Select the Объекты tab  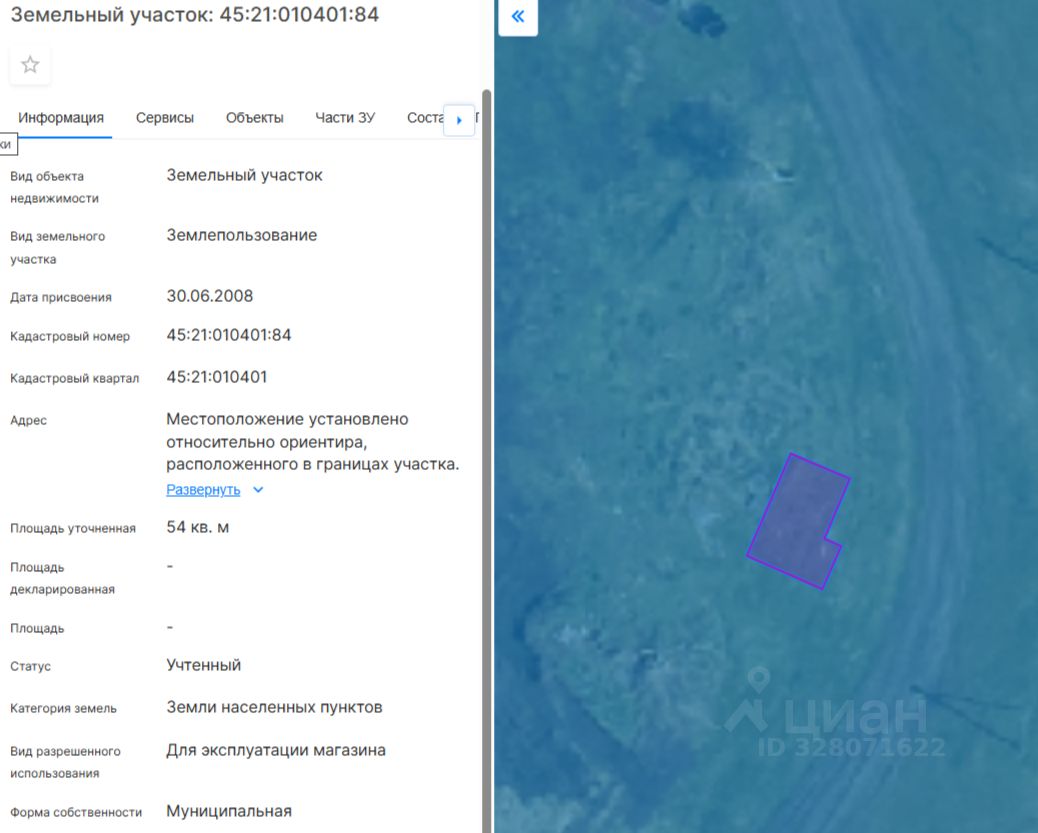(255, 117)
